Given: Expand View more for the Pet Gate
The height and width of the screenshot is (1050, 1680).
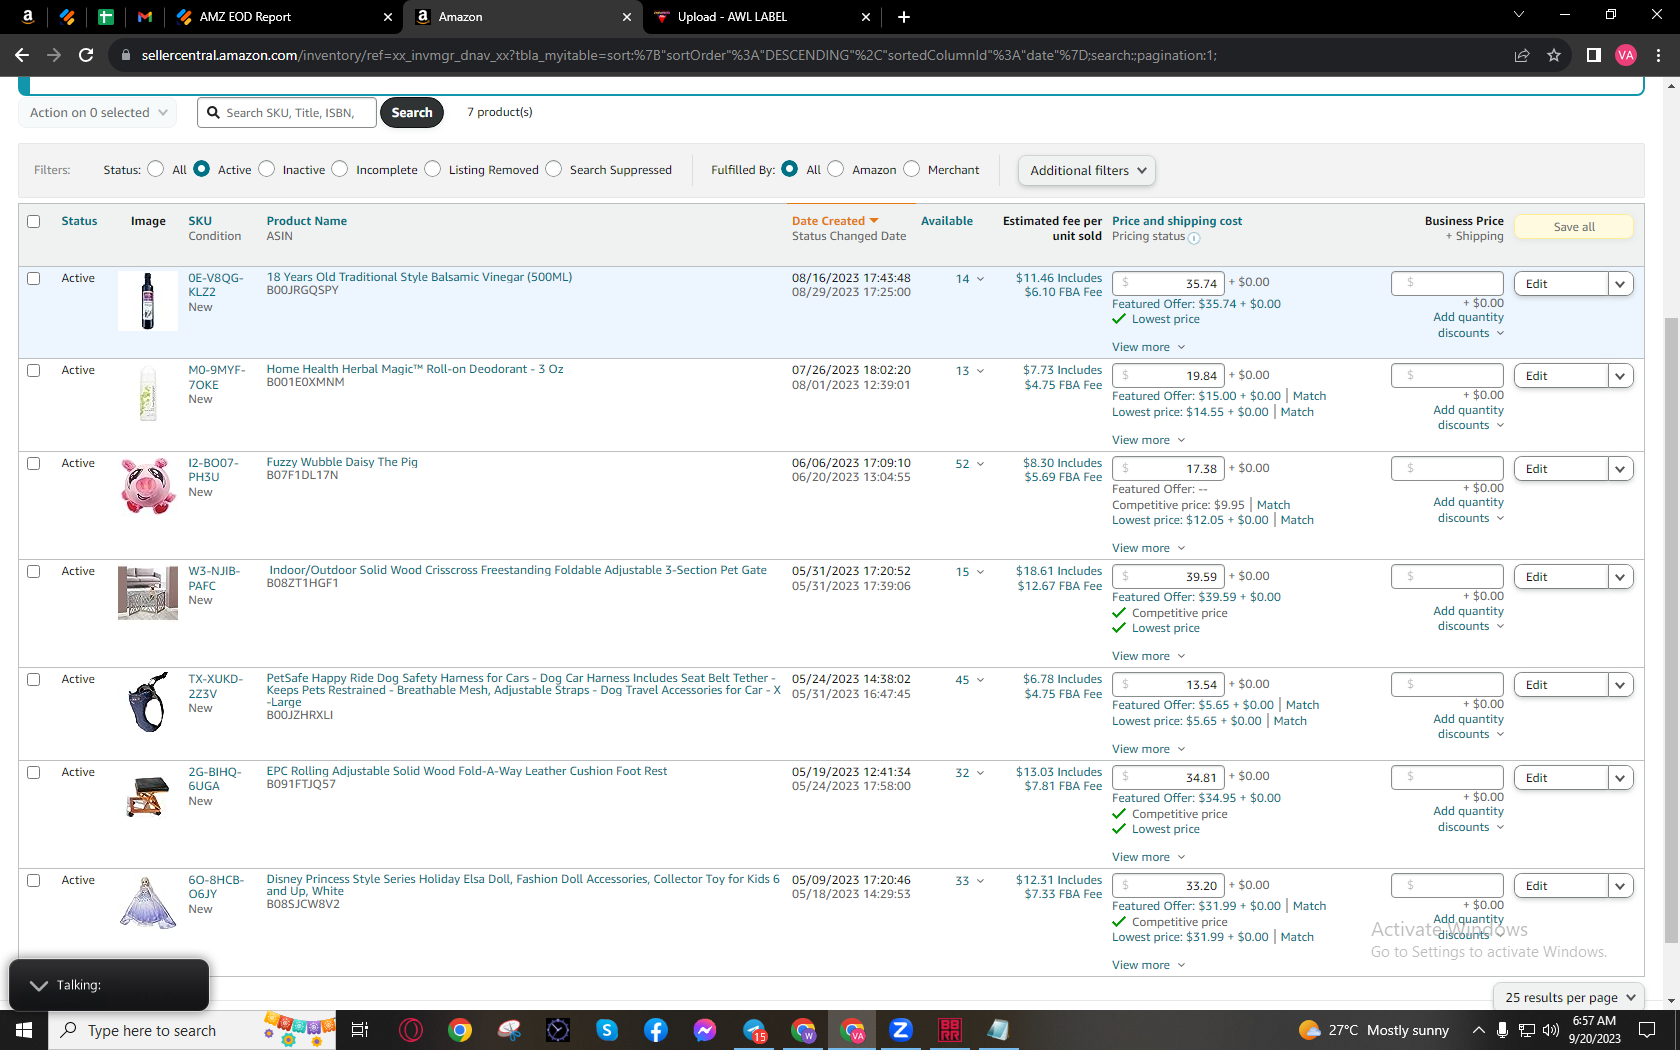Looking at the screenshot, I should (x=1148, y=656).
